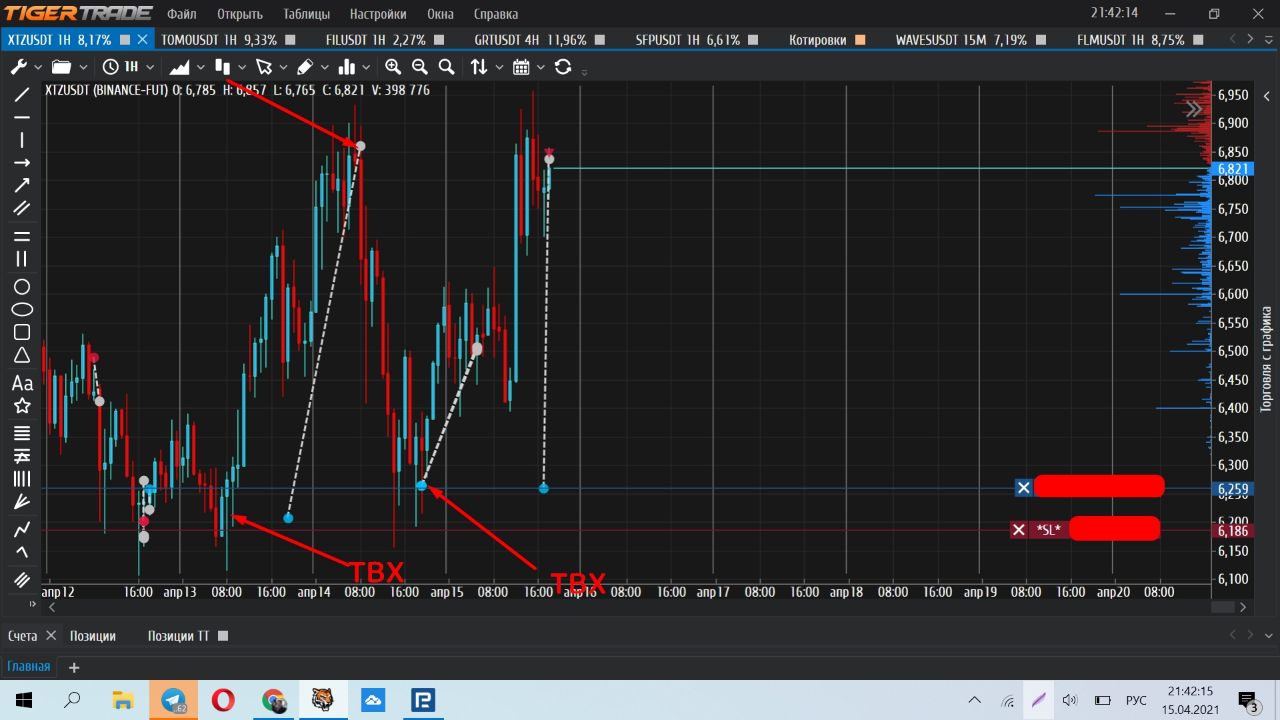The image size is (1280, 720).
Task: Expand the cursor tool dropdown arrow
Action: point(283,67)
